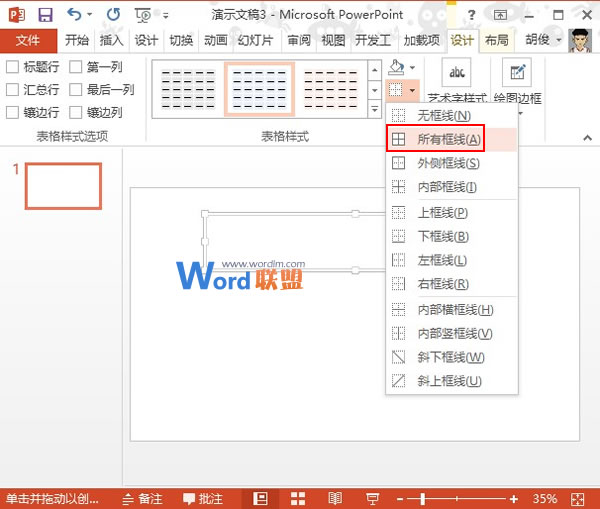Image resolution: width=600 pixels, height=509 pixels.
Task: Open WordArt Styles abc icon
Action: pos(457,72)
